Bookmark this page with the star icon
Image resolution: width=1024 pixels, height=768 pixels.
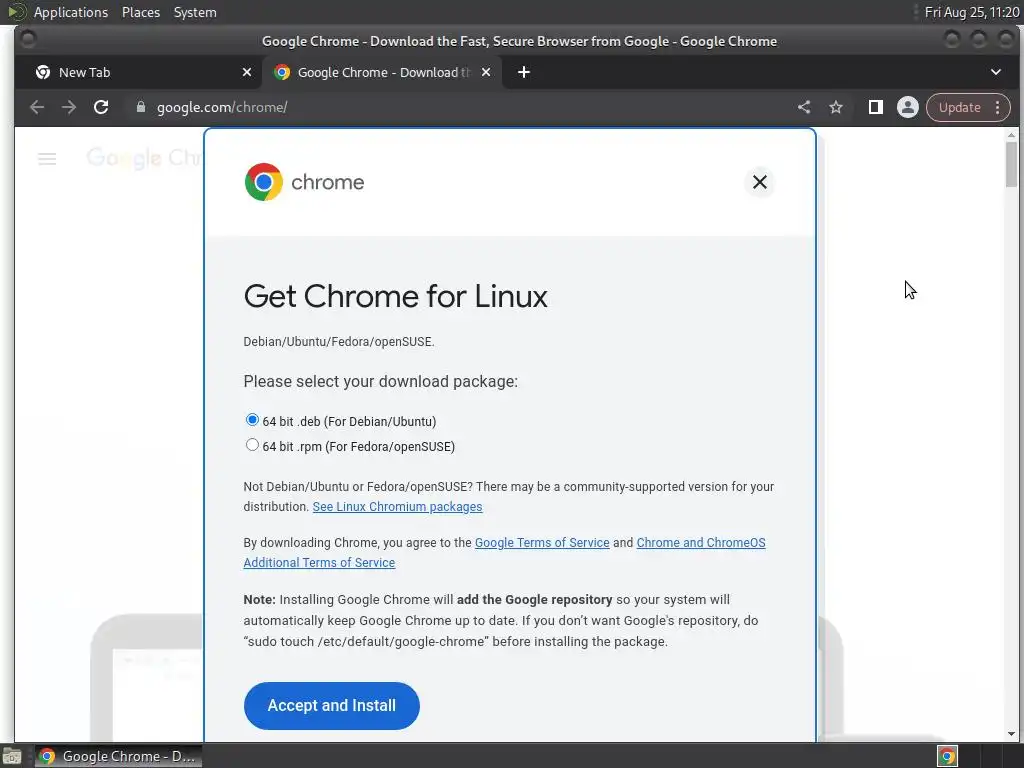(x=836, y=107)
